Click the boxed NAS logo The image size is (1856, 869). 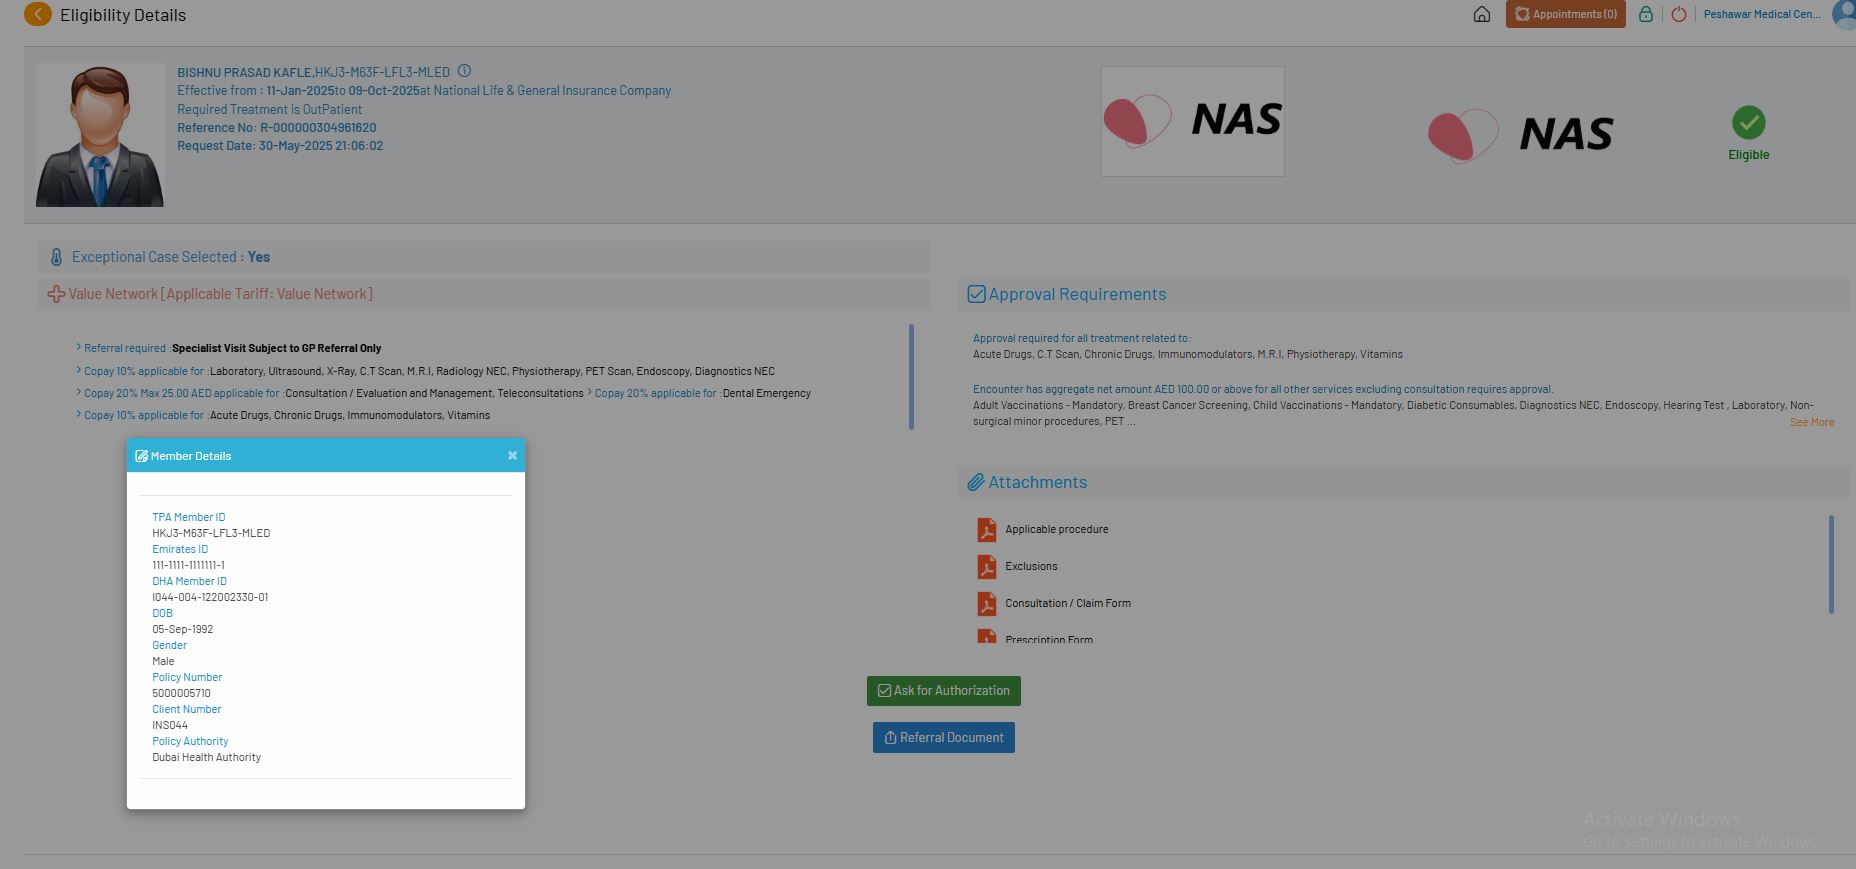[1193, 121]
